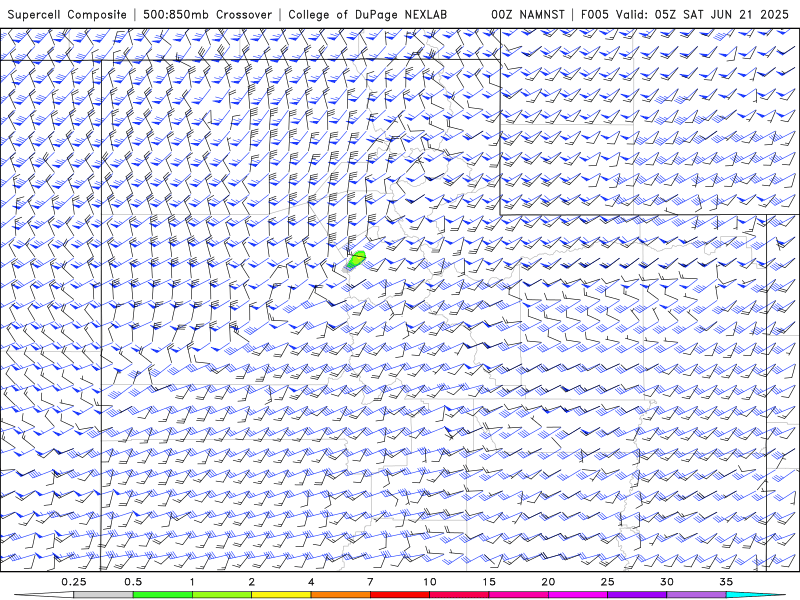Click the lime green legend swatch between 1 and 2
Viewport: 800px width, 600px height.
[x=222, y=595]
